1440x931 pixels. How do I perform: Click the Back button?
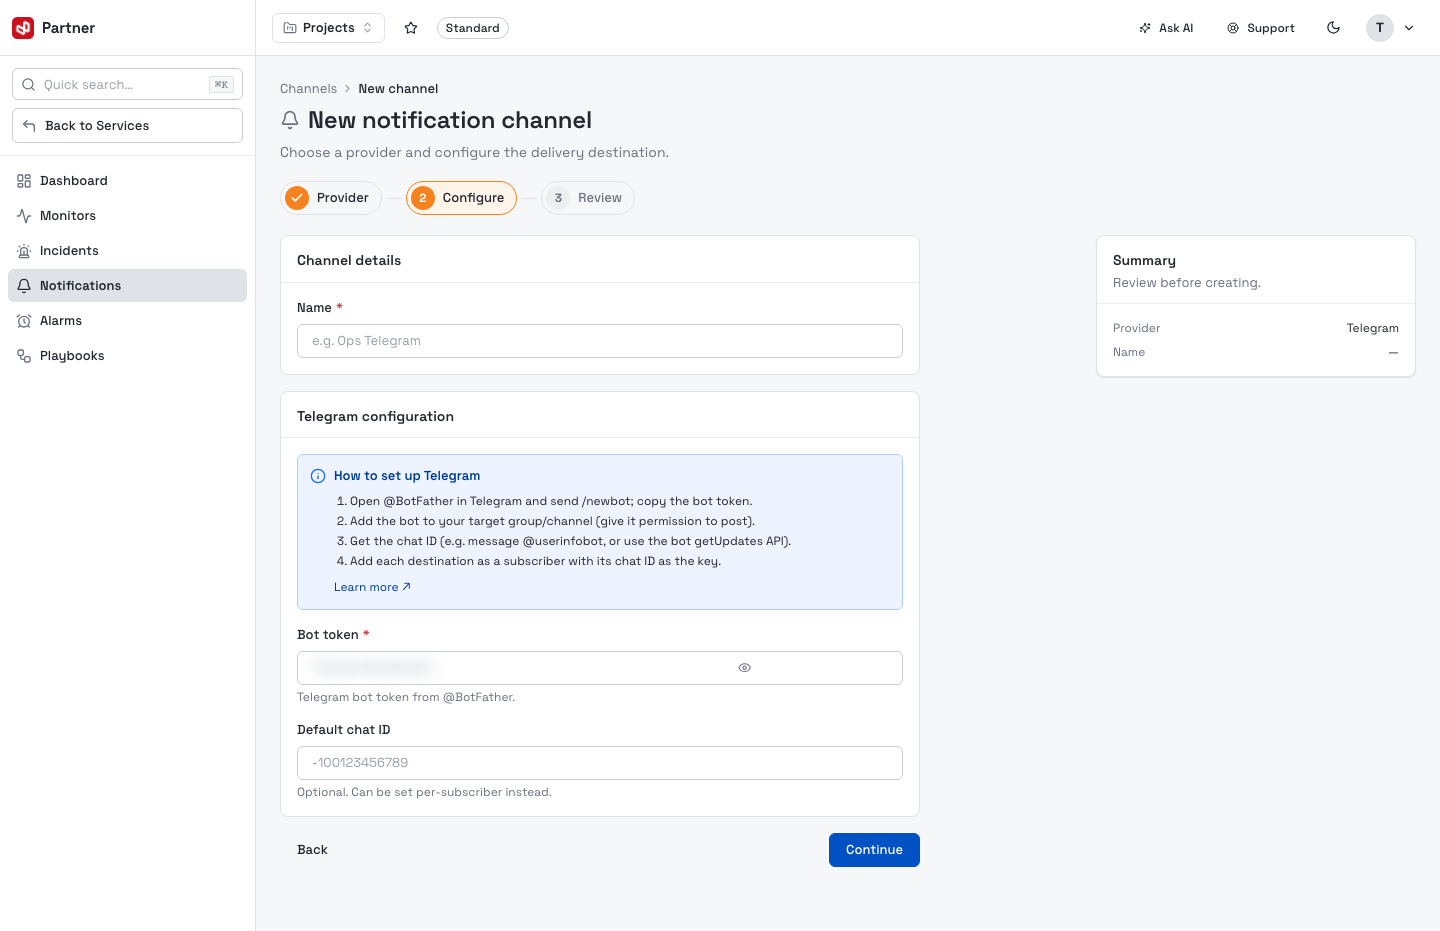[312, 850]
